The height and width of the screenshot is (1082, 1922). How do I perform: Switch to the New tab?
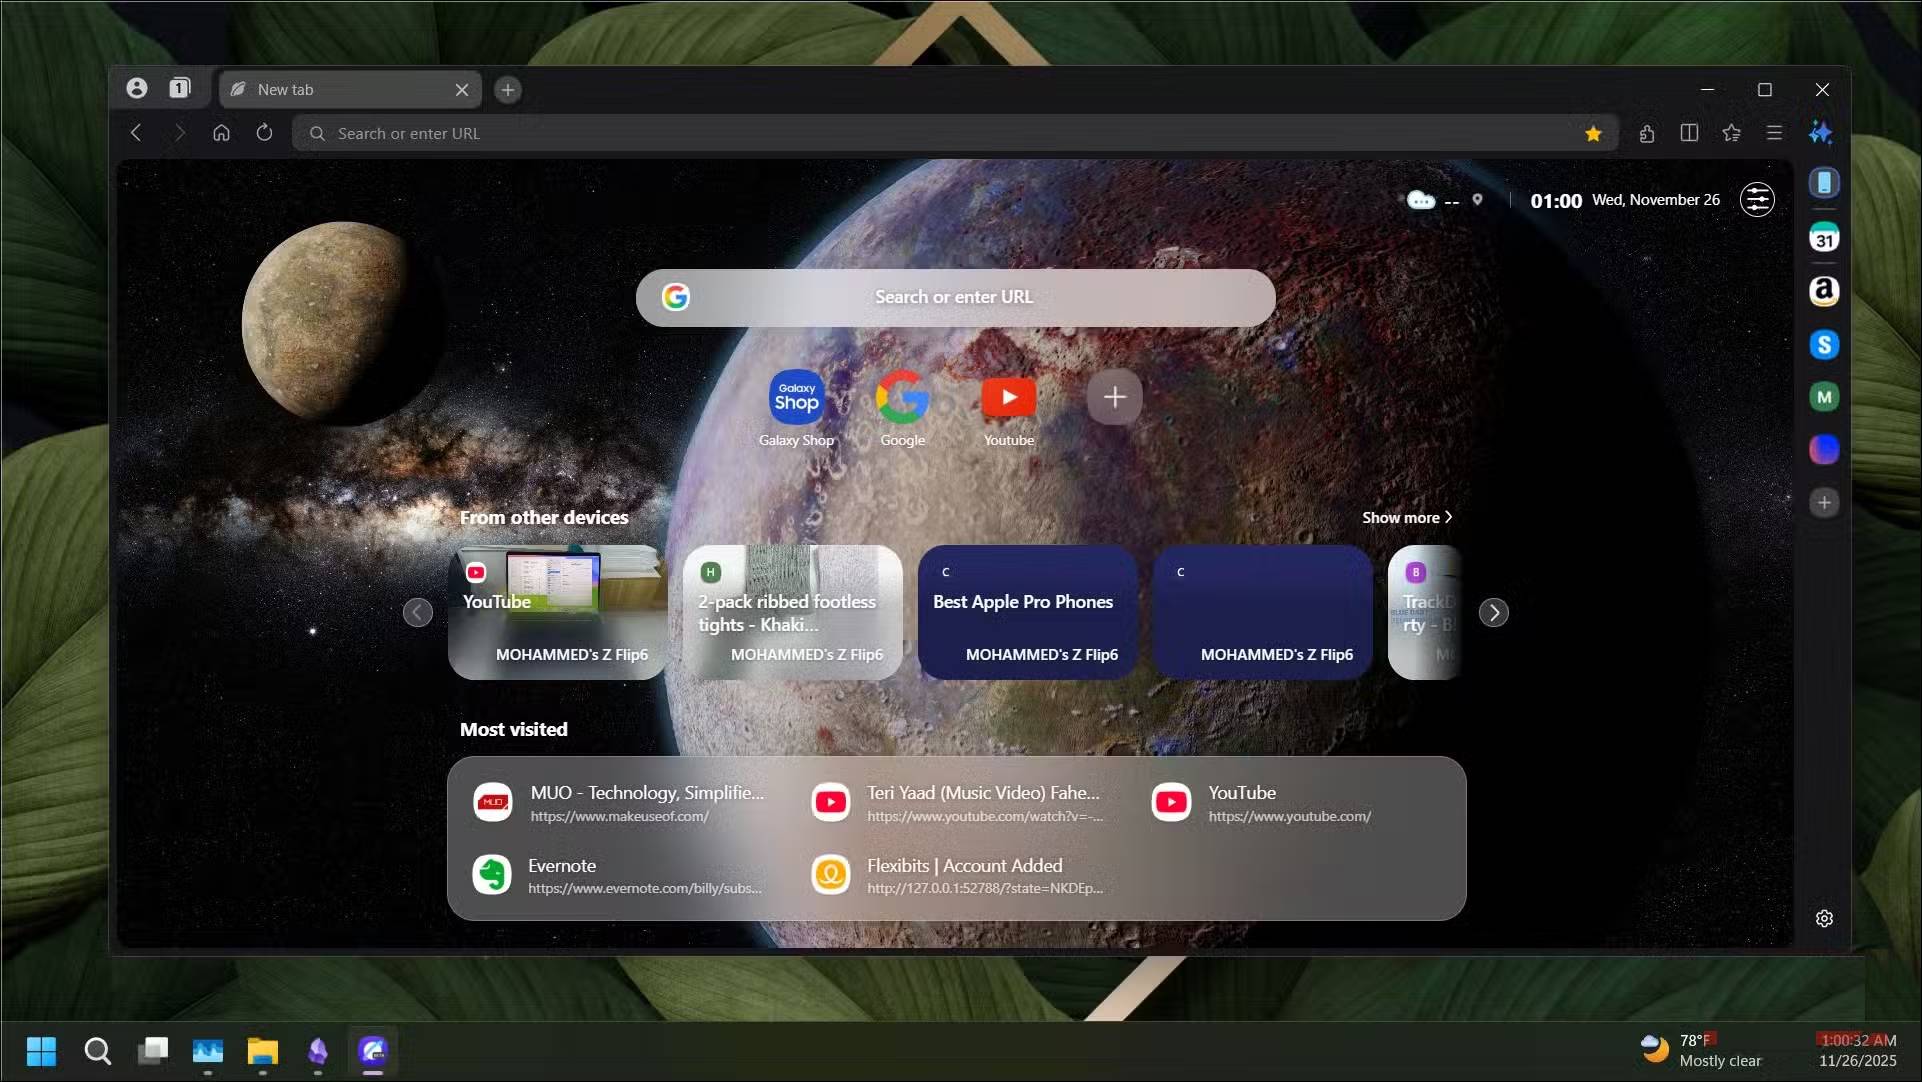coord(330,89)
